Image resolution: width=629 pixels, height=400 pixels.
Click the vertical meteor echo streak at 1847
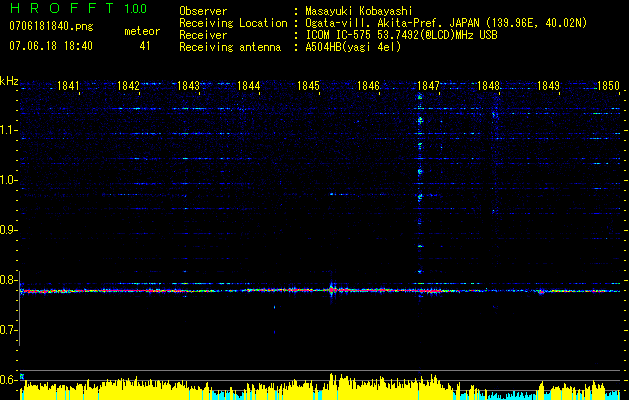(x=420, y=193)
